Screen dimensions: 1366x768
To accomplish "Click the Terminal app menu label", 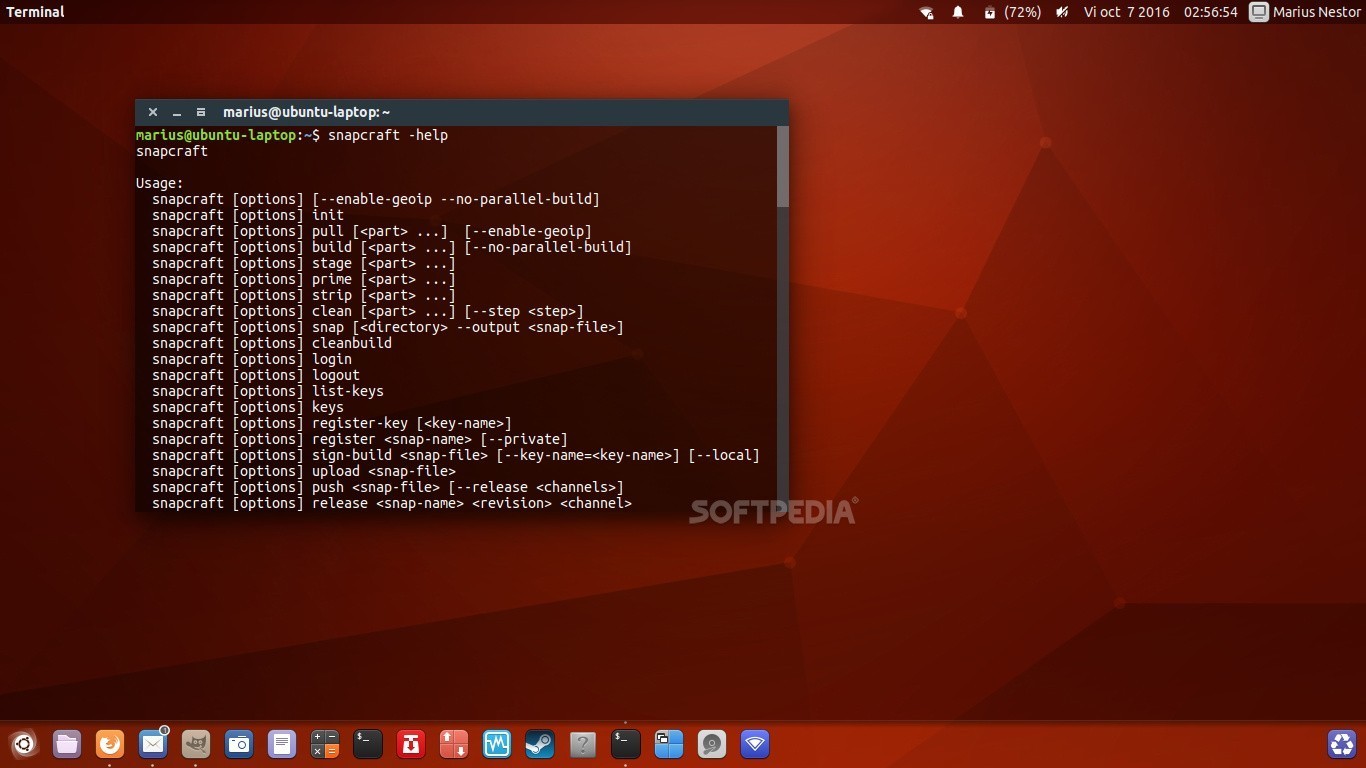I will coord(35,12).
